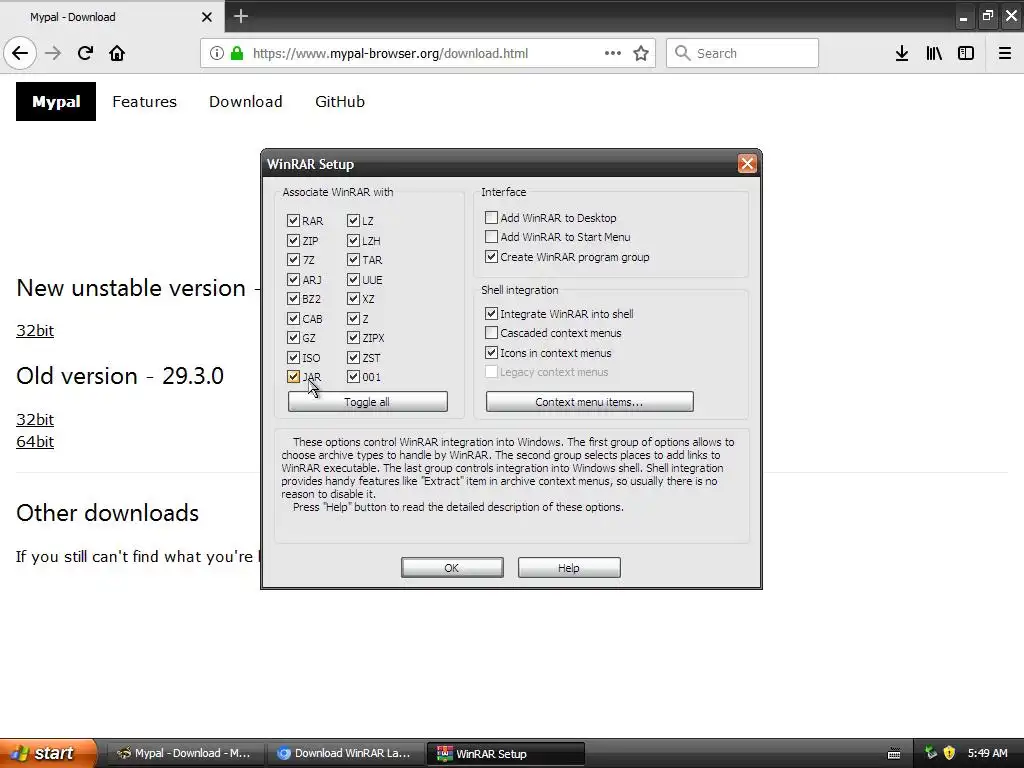Click the browser forward arrow
This screenshot has height=768, width=1024.
[53, 53]
